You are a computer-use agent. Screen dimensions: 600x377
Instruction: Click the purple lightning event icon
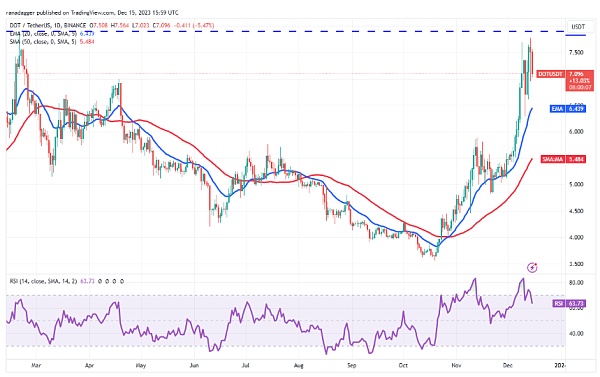pyautogui.click(x=532, y=268)
